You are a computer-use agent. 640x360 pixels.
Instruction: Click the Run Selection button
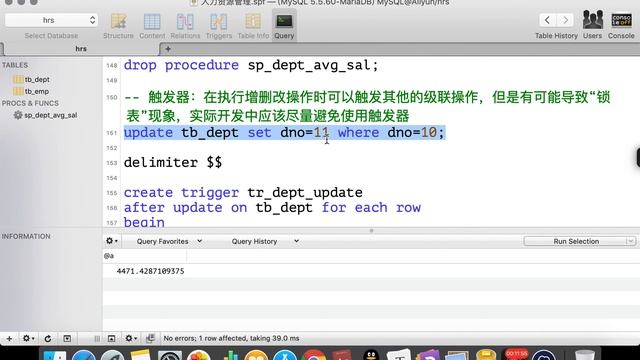(576, 241)
